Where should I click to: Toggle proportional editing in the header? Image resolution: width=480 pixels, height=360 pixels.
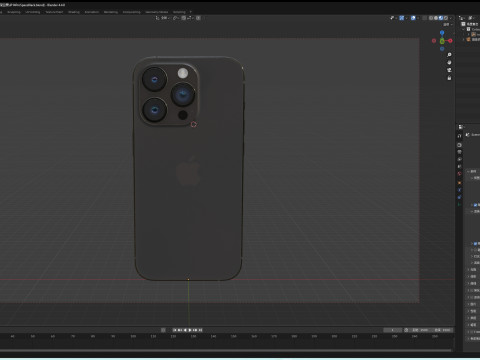tap(198, 18)
